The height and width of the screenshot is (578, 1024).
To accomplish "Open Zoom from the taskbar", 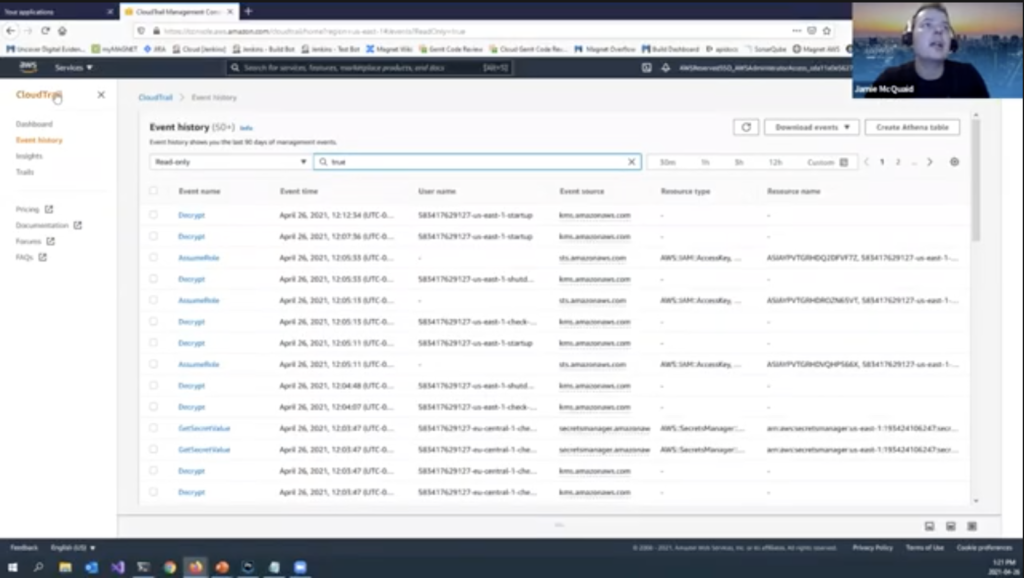I will [x=300, y=567].
